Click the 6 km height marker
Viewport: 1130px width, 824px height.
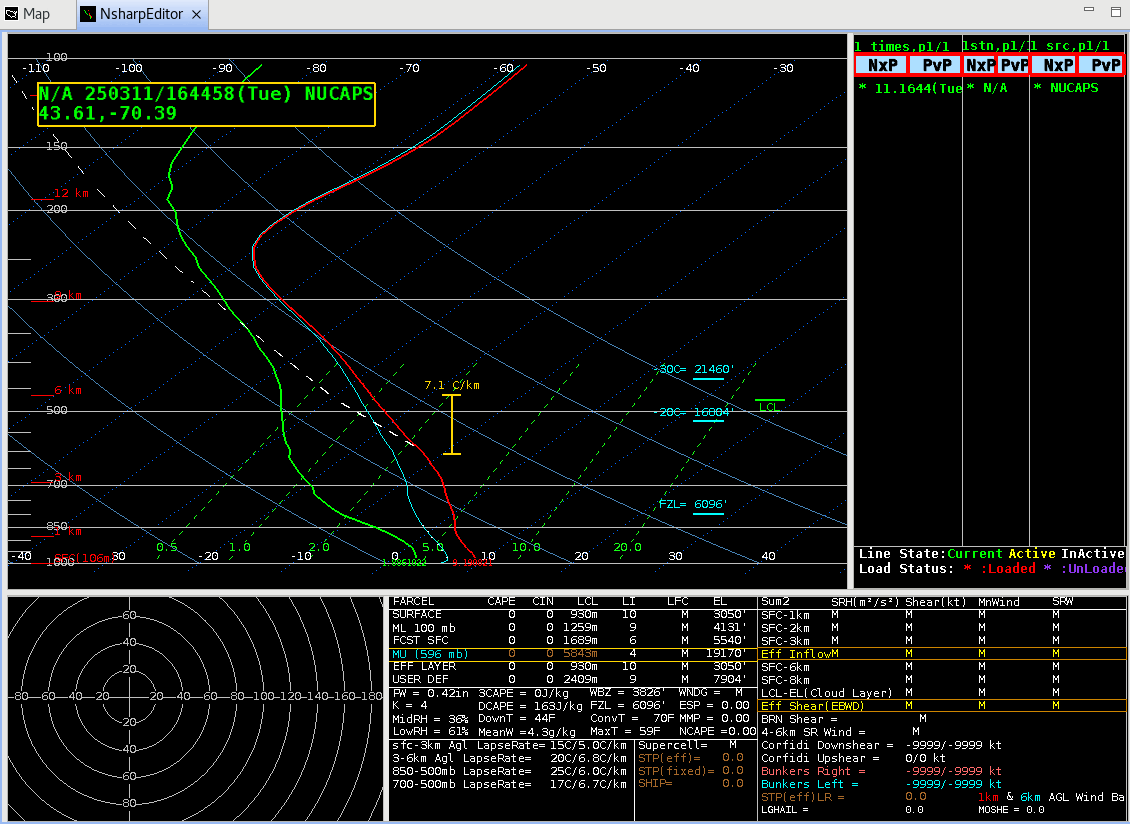[x=68, y=390]
